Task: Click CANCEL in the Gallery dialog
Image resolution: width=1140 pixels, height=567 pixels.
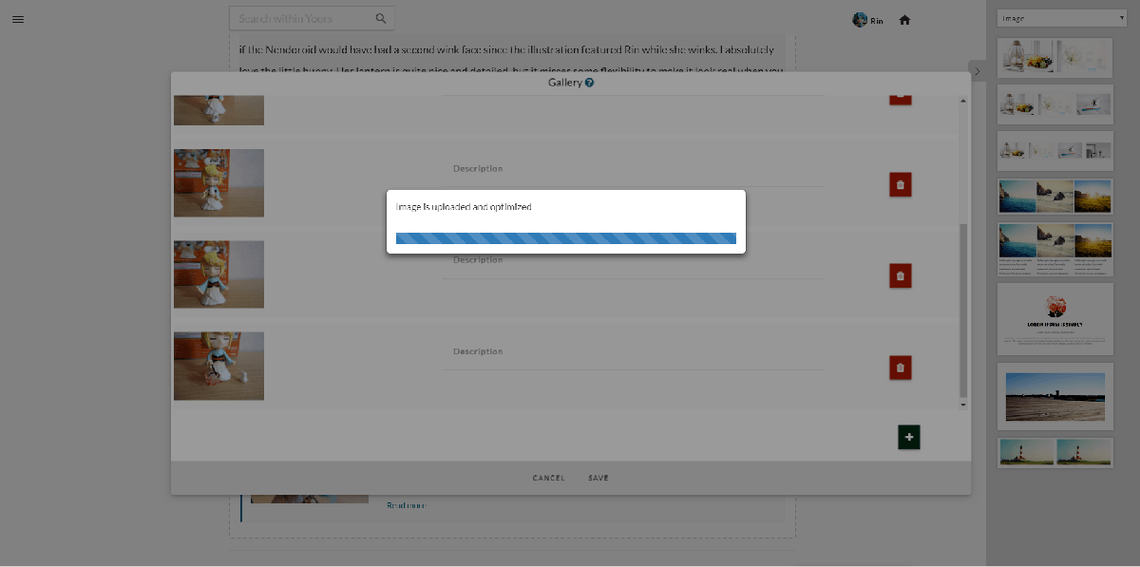Action: click(548, 478)
